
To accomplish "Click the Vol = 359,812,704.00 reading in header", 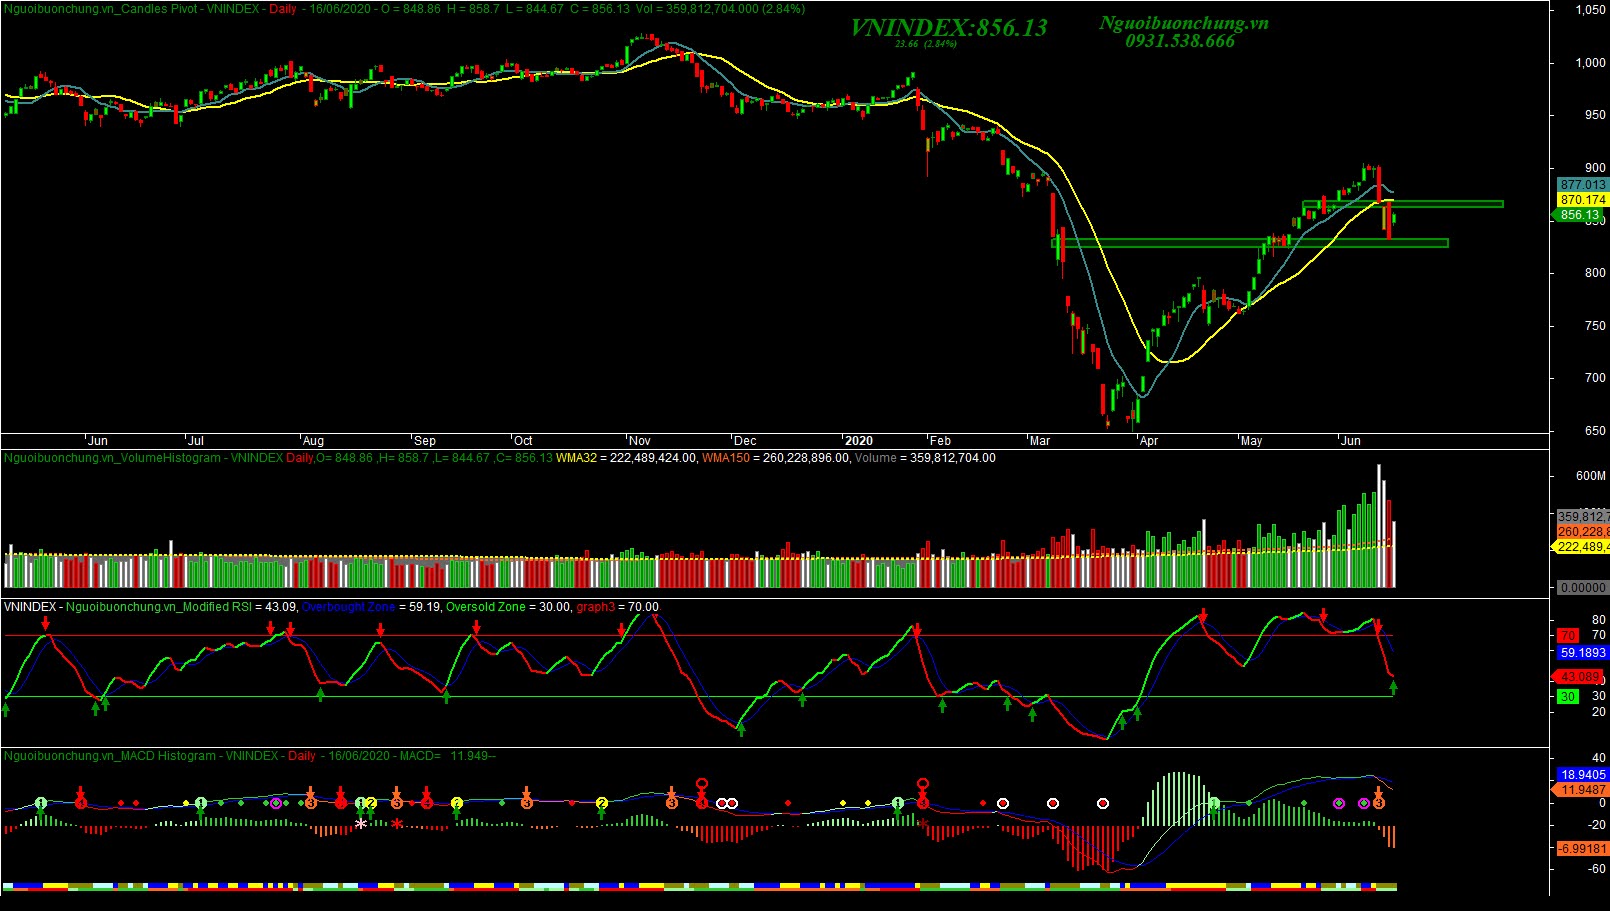I will pos(721,8).
